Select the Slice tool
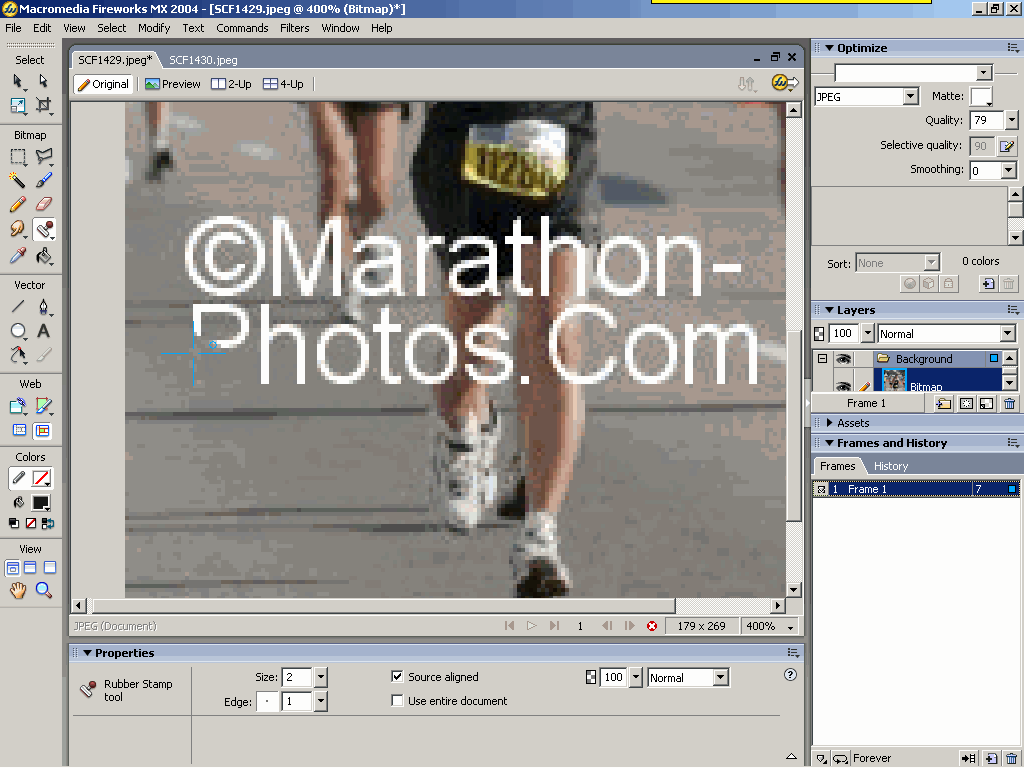The height and width of the screenshot is (768, 1024). pyautogui.click(x=43, y=406)
